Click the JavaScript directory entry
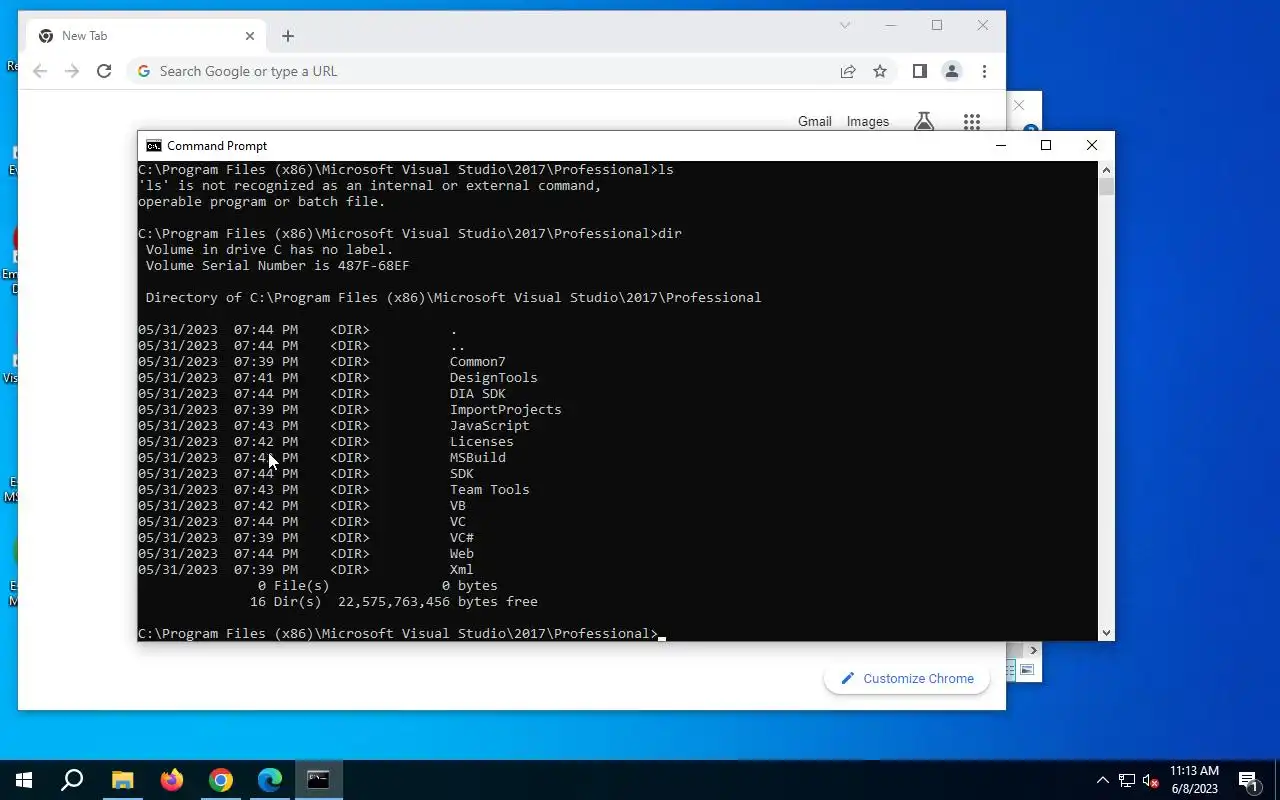Viewport: 1280px width, 800px height. tap(490, 425)
